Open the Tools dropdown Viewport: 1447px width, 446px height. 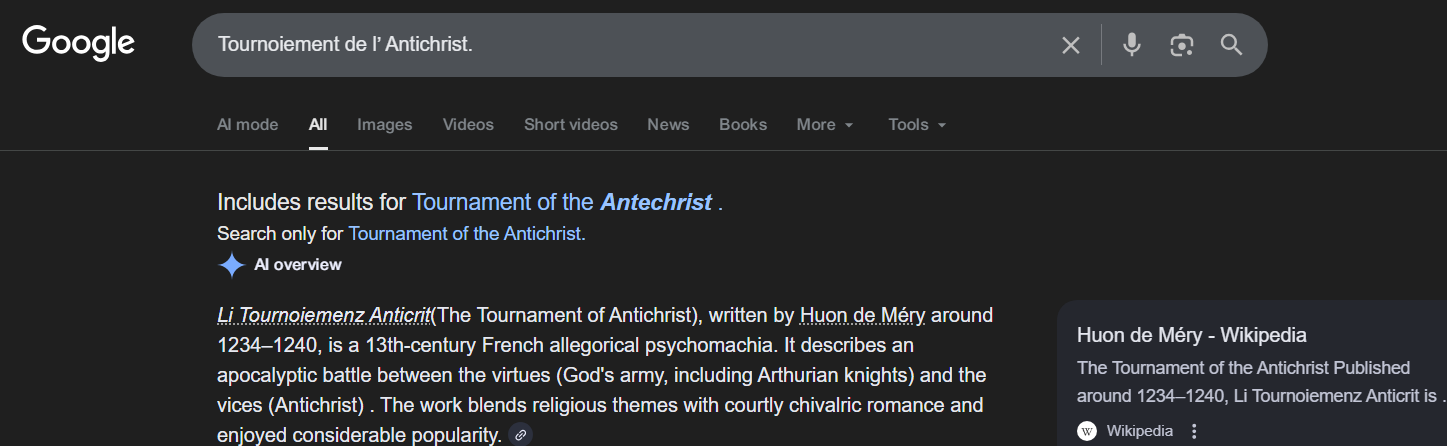916,125
